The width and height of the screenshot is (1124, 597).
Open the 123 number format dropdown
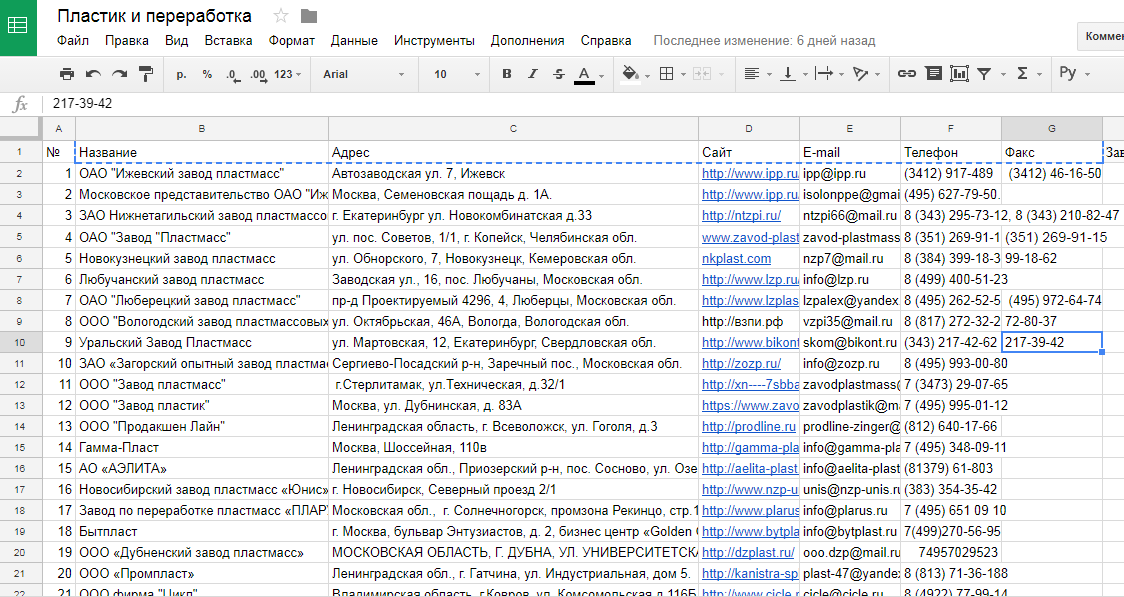coord(287,74)
